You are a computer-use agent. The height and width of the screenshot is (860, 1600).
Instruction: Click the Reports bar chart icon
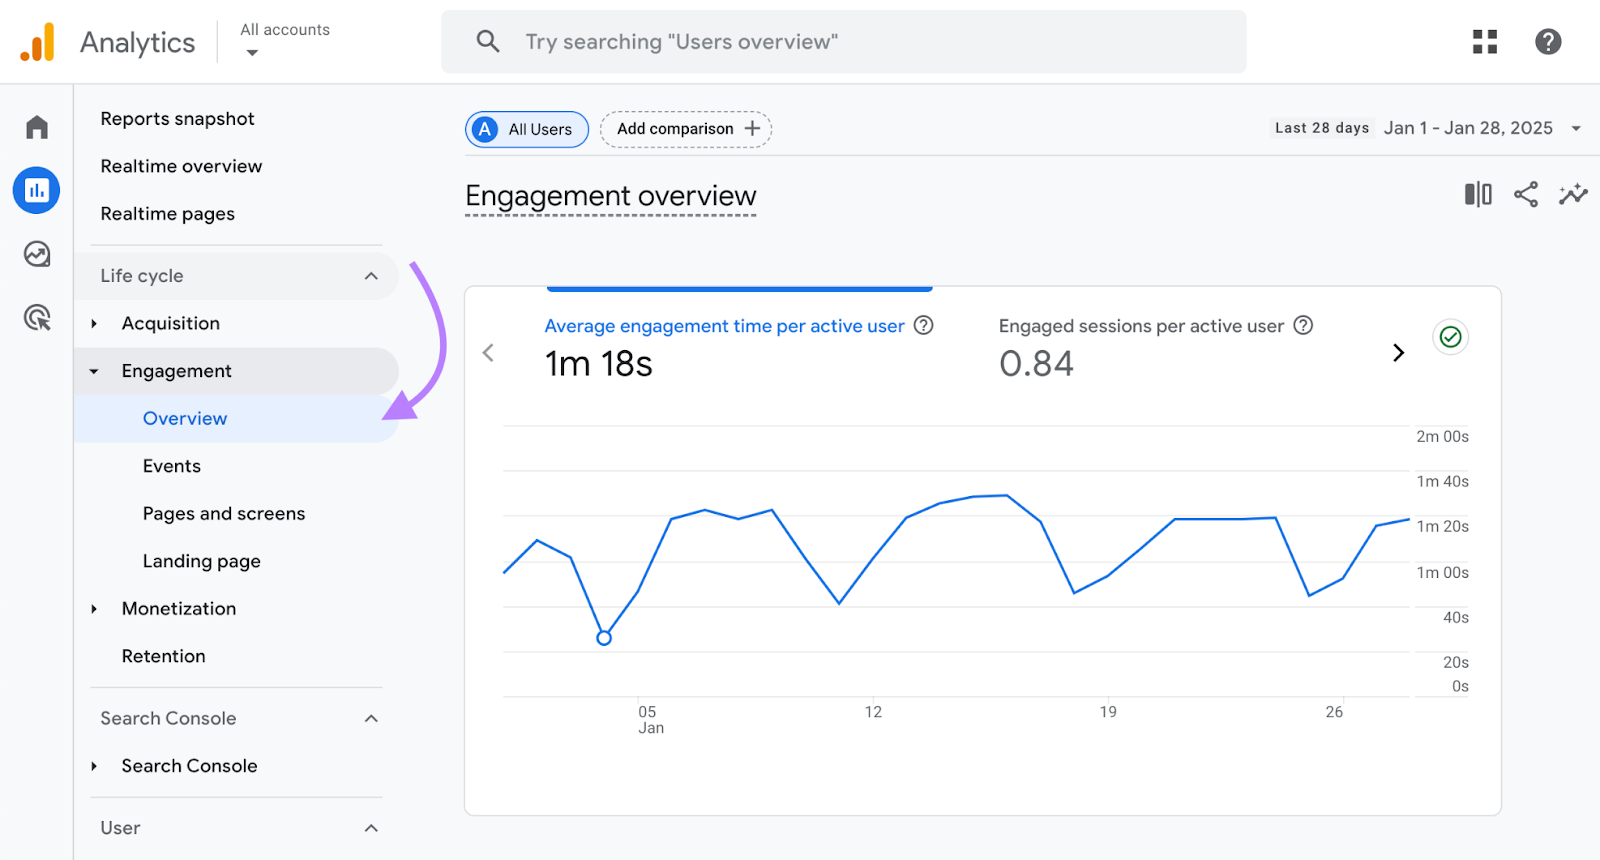coord(37,190)
